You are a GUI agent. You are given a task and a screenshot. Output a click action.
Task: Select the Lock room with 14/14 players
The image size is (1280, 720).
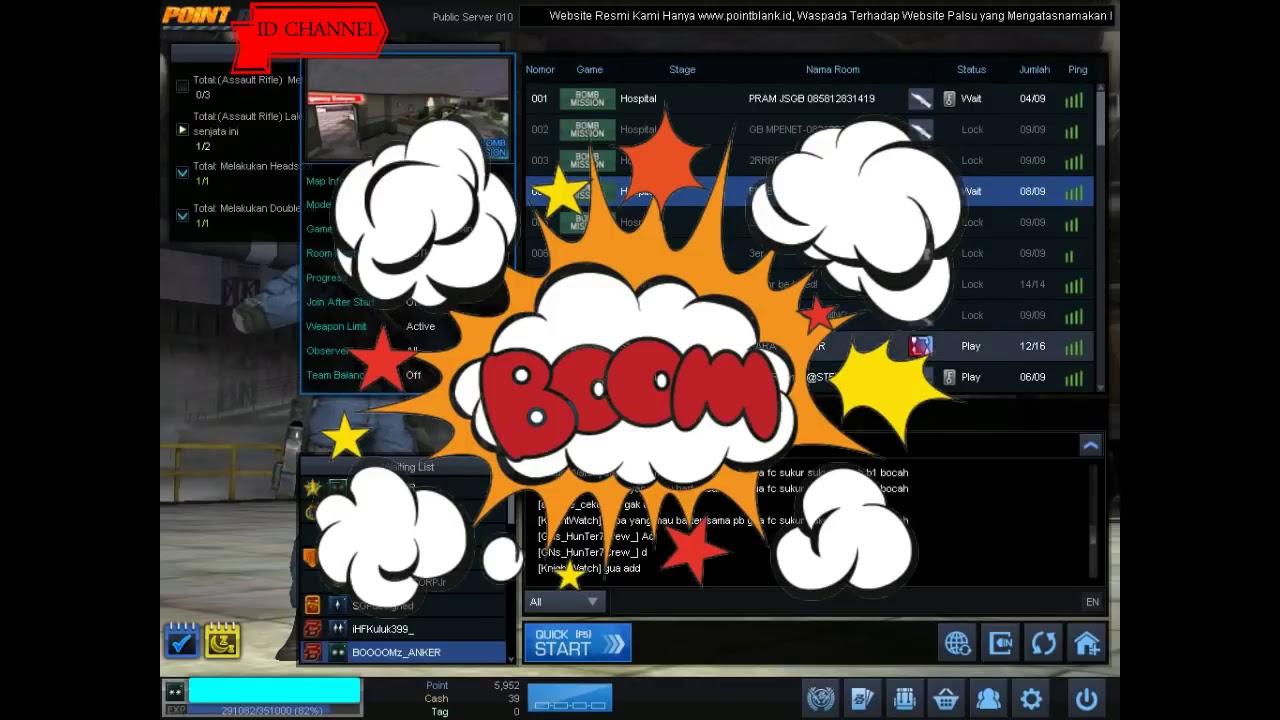coord(809,284)
